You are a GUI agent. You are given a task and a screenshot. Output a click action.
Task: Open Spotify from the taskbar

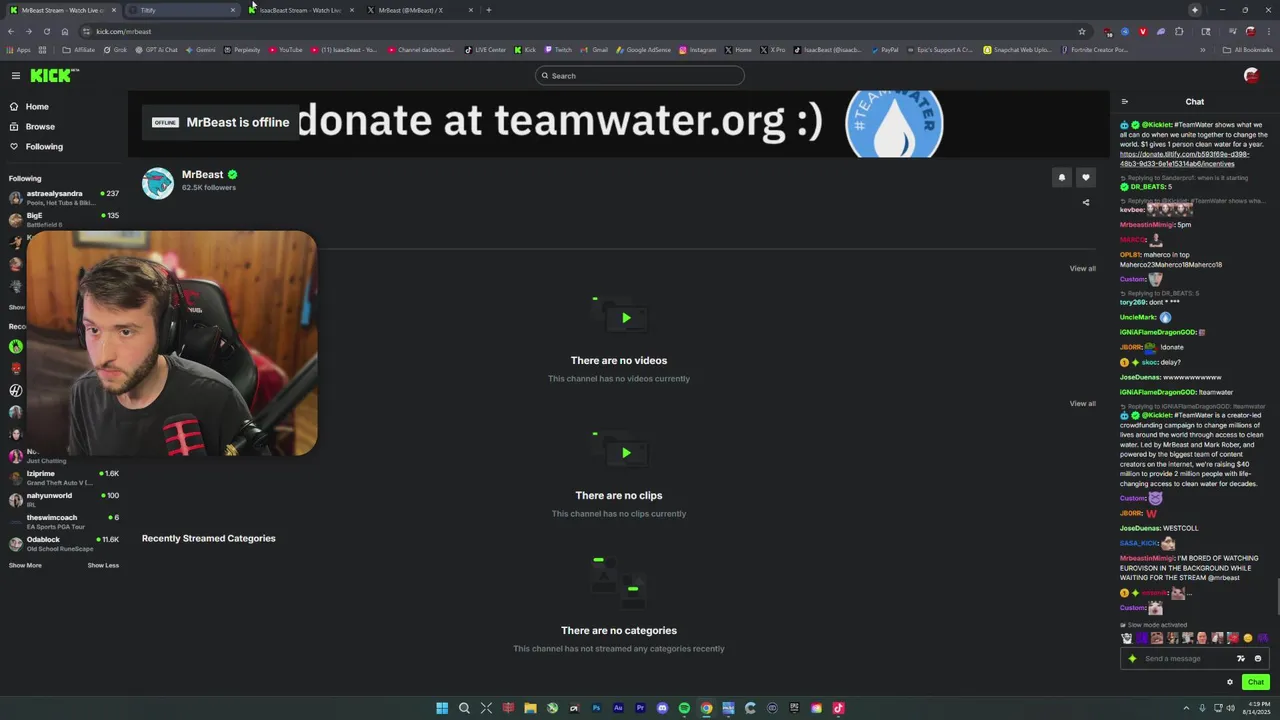(684, 708)
